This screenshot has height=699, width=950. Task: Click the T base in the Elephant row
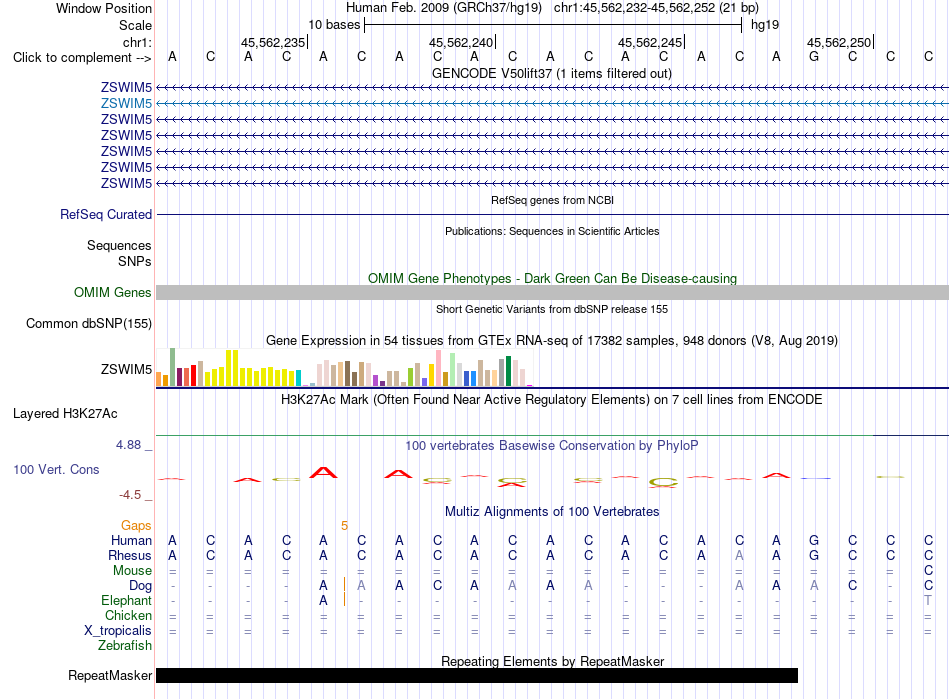coord(928,600)
